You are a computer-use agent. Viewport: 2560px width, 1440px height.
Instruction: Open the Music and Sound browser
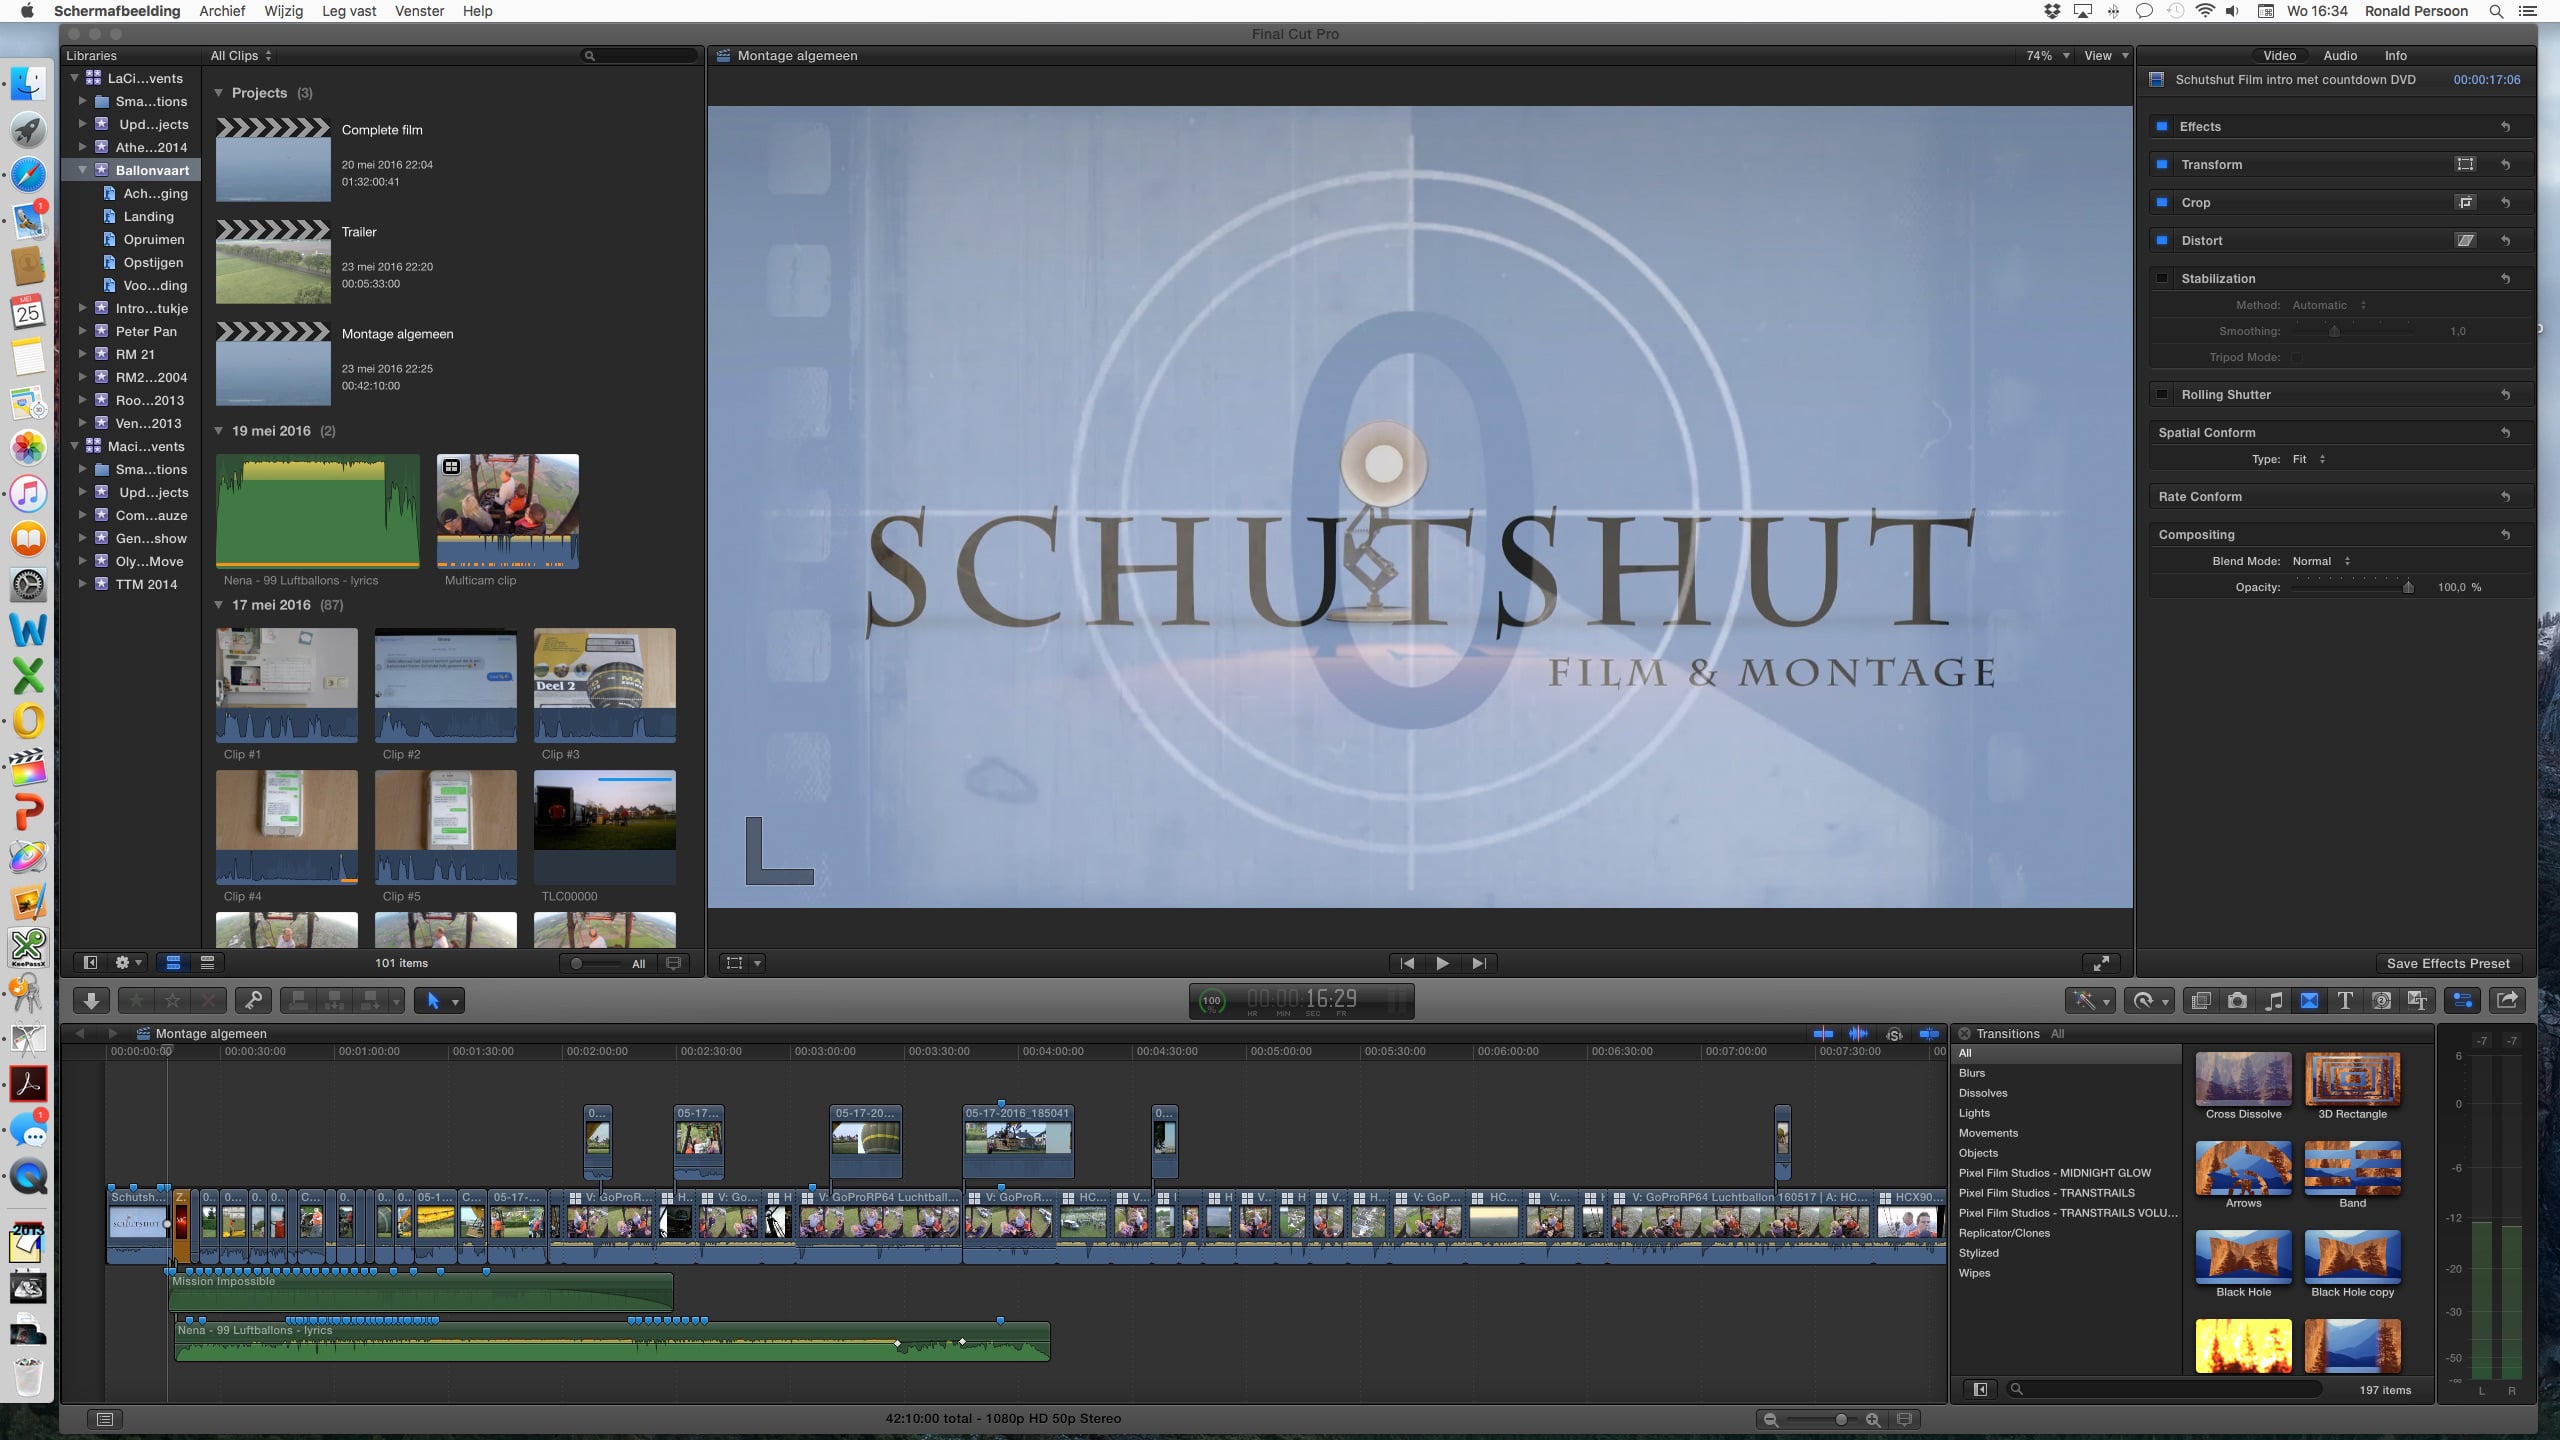(2273, 1000)
